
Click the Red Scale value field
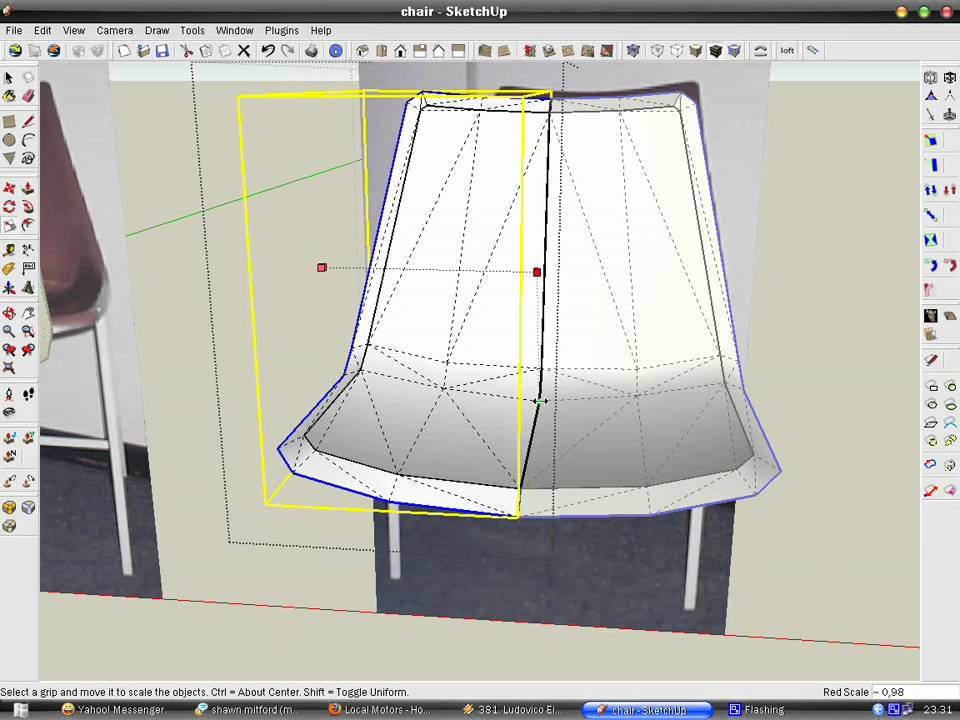915,692
